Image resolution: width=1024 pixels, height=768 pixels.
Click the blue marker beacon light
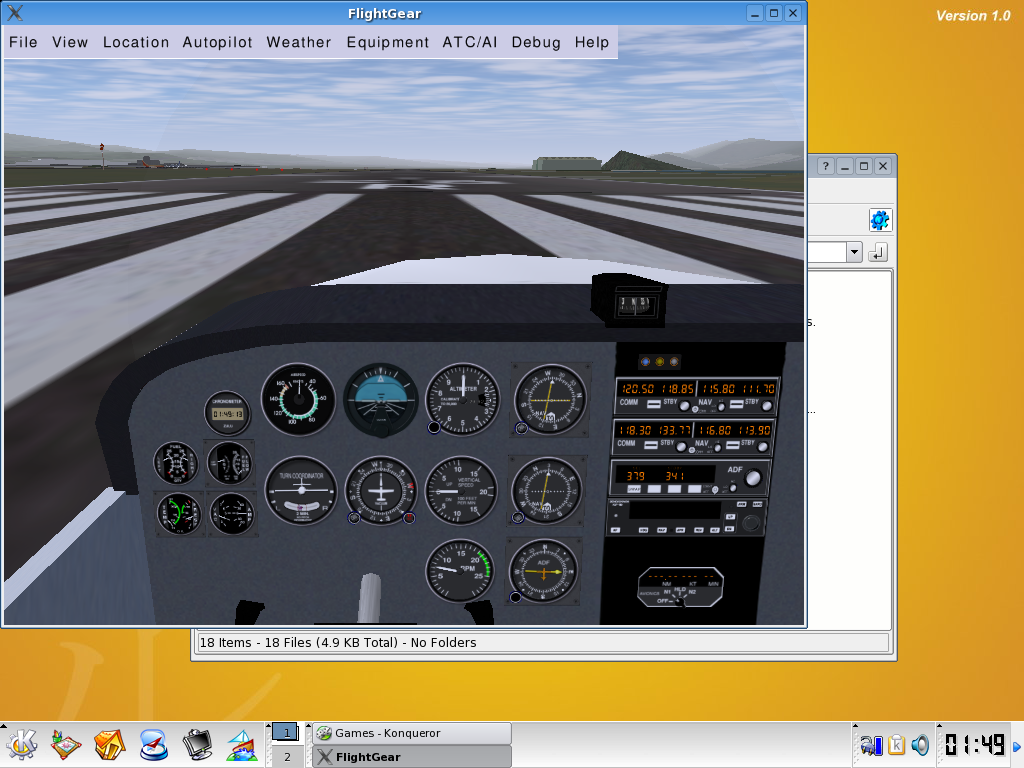click(645, 361)
